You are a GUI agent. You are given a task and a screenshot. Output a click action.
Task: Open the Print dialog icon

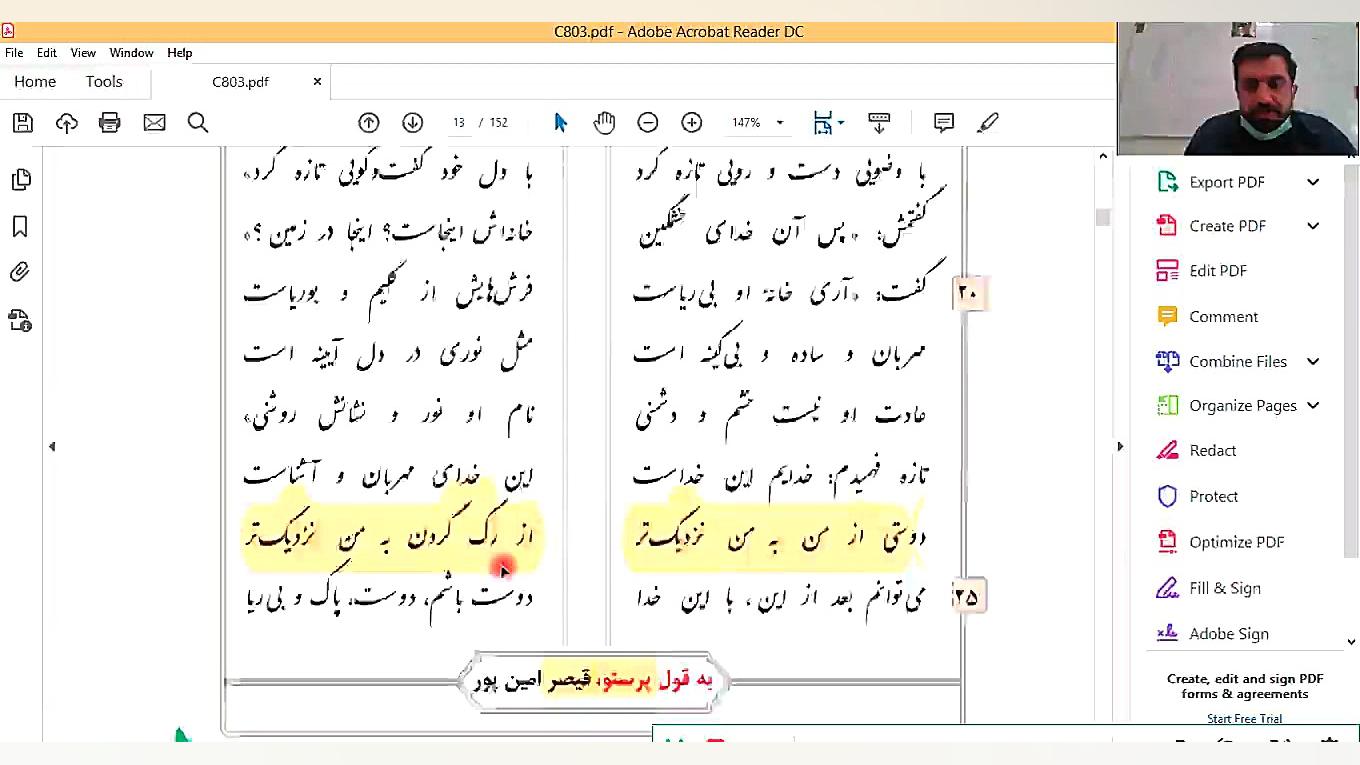pyautogui.click(x=110, y=122)
